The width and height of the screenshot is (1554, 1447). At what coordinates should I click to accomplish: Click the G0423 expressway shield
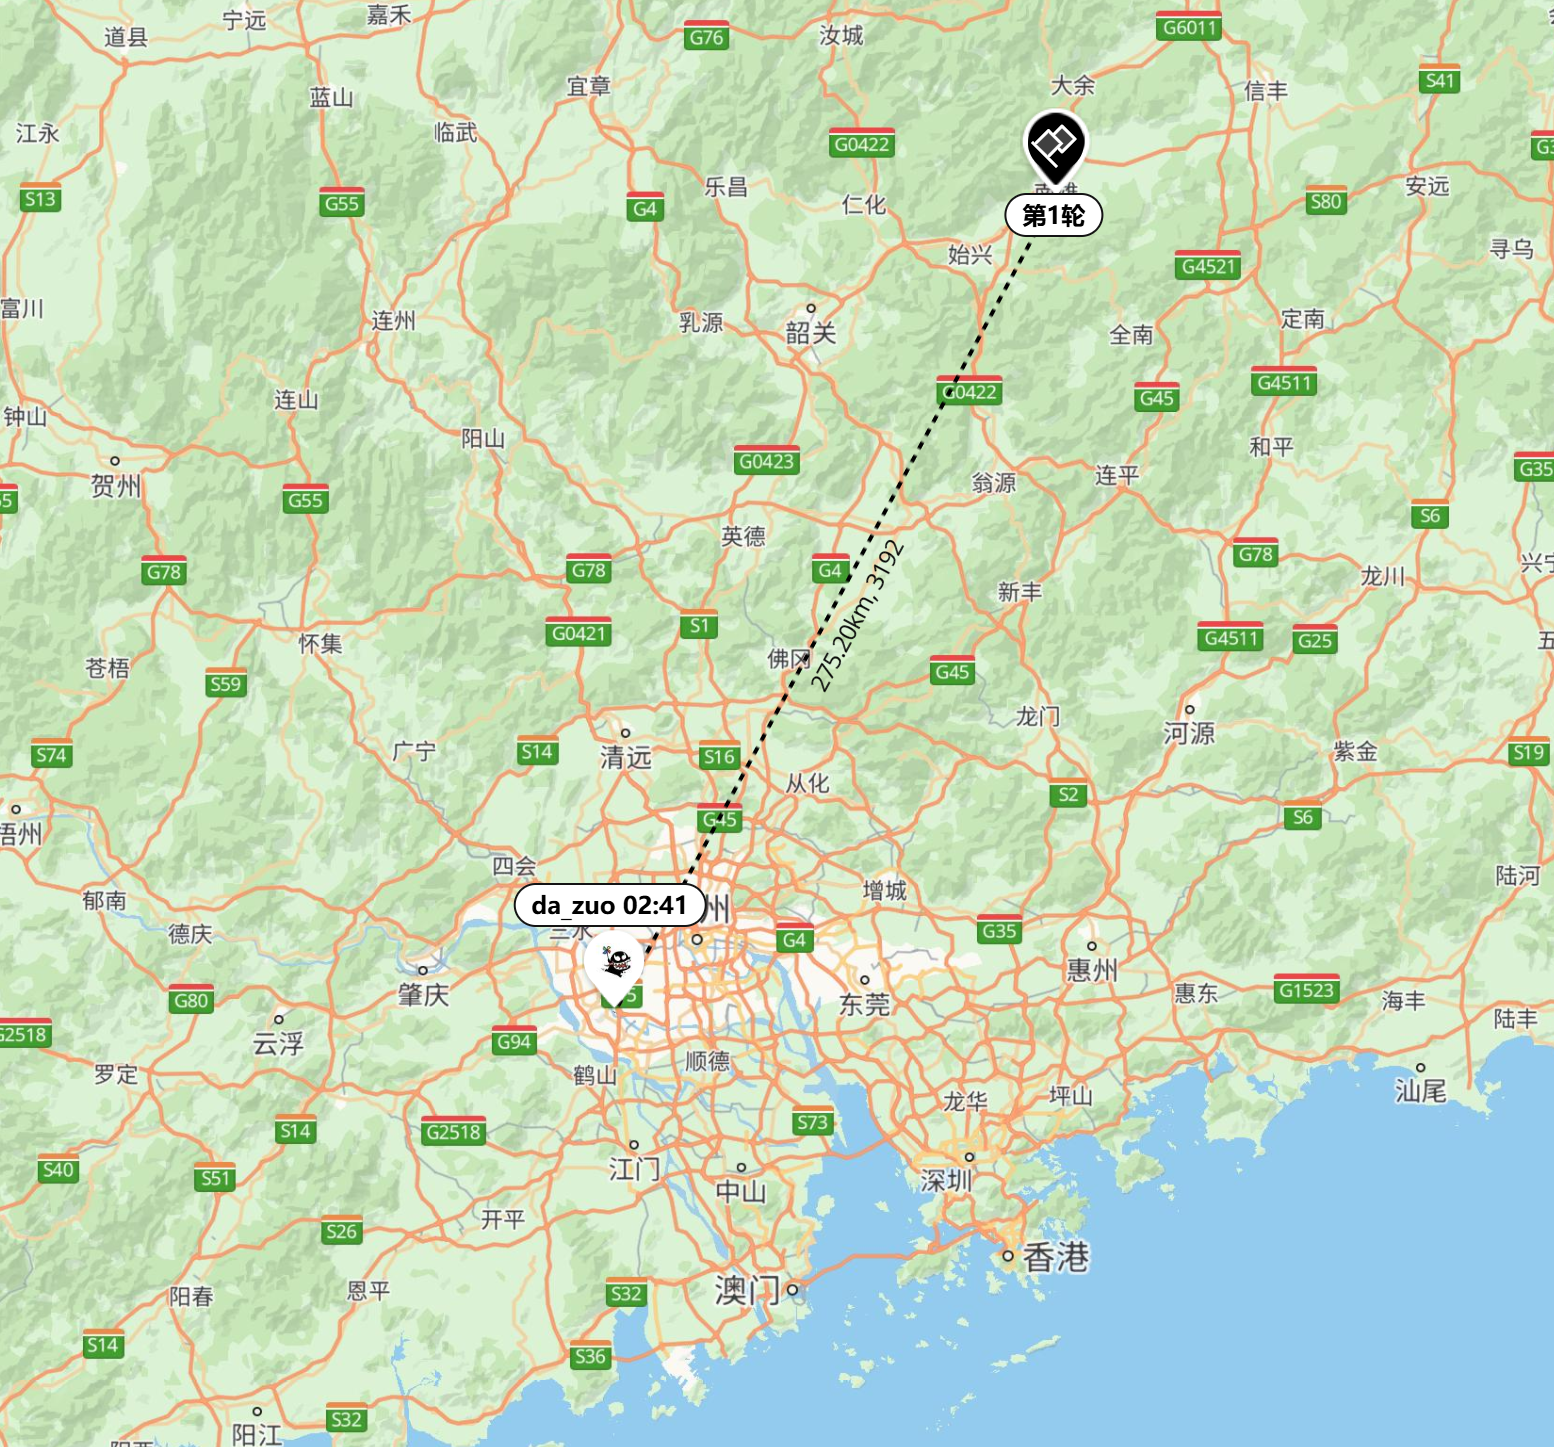pyautogui.click(x=766, y=461)
